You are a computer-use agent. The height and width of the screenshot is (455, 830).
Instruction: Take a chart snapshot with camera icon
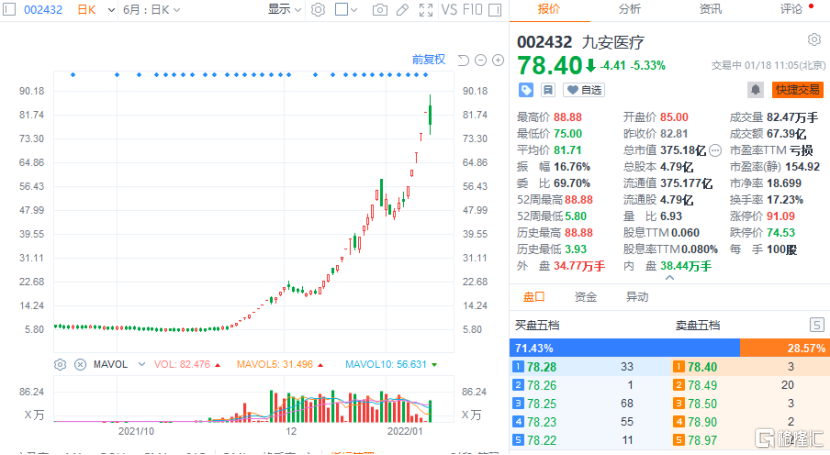pyautogui.click(x=380, y=10)
